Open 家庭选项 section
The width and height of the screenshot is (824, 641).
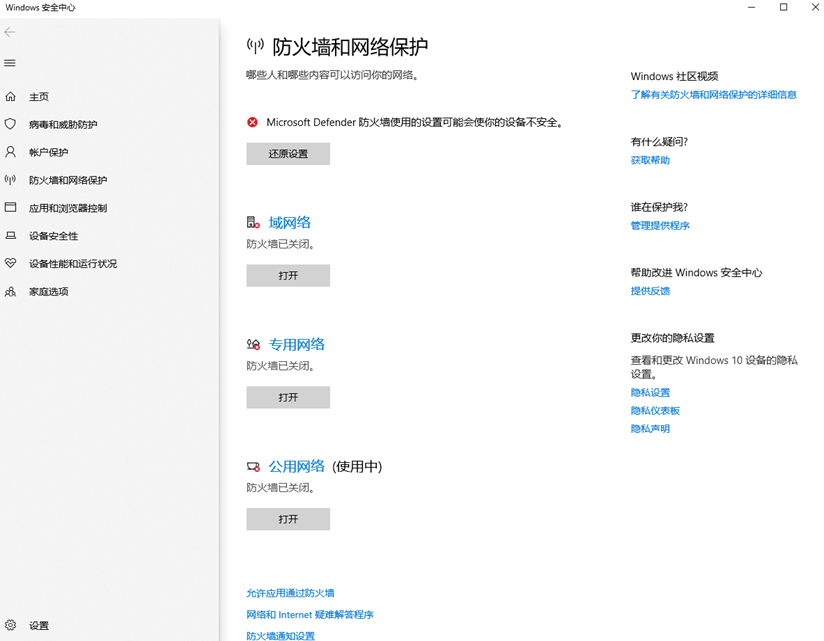pyautogui.click(x=48, y=292)
